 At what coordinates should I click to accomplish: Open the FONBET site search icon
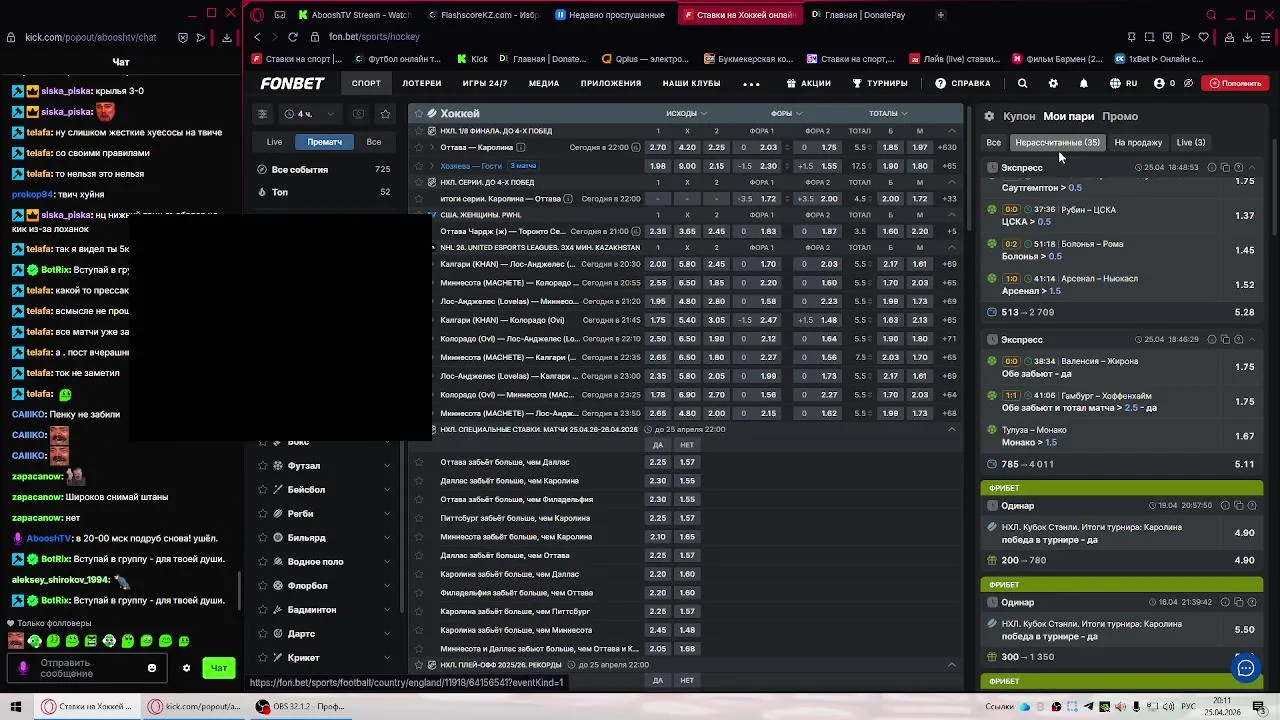(x=1022, y=84)
